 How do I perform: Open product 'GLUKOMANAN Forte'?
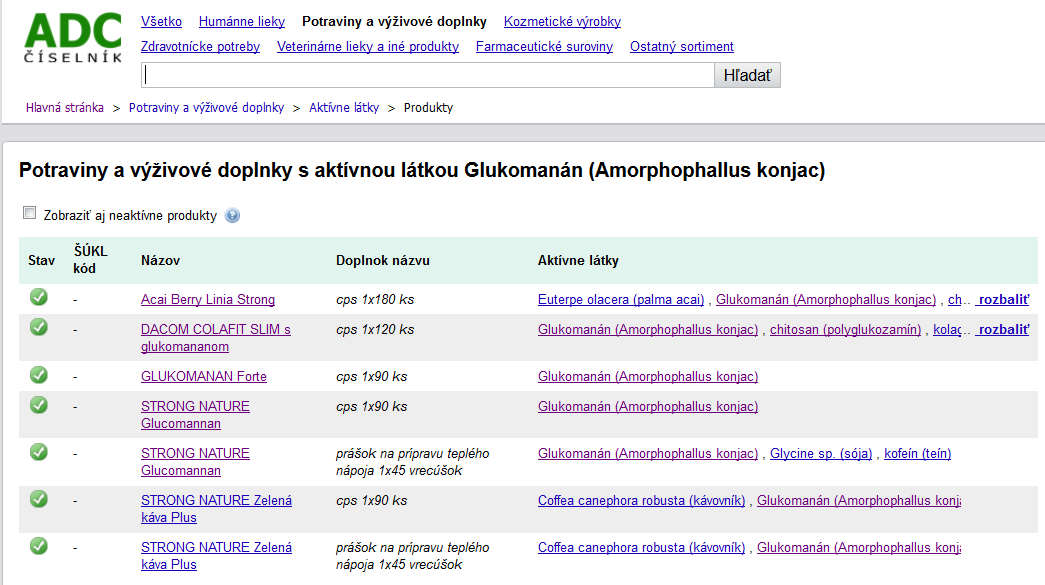[x=204, y=376]
